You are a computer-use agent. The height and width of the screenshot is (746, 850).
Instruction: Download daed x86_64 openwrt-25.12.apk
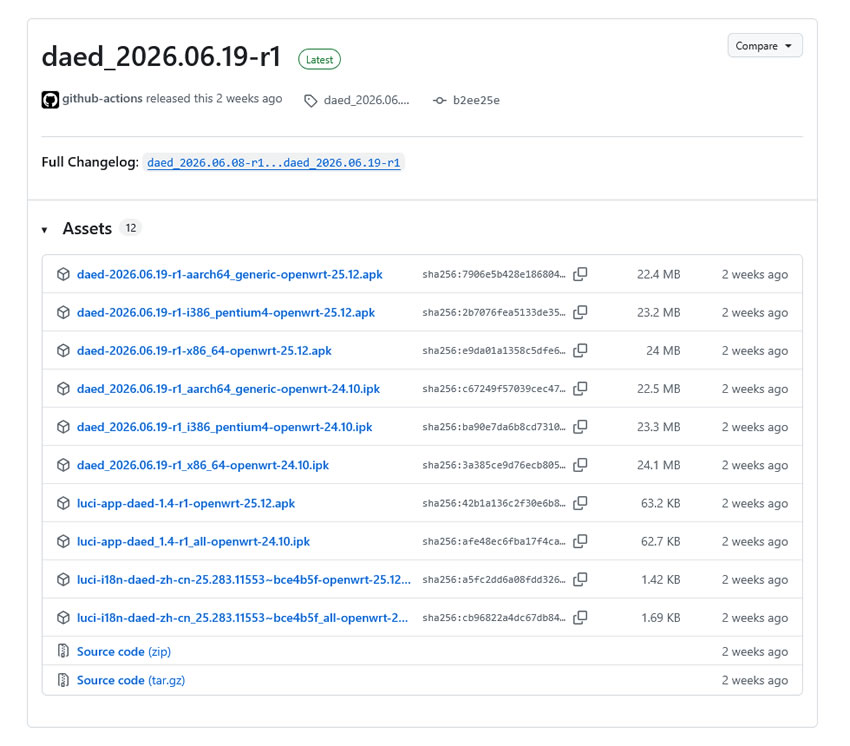click(204, 351)
